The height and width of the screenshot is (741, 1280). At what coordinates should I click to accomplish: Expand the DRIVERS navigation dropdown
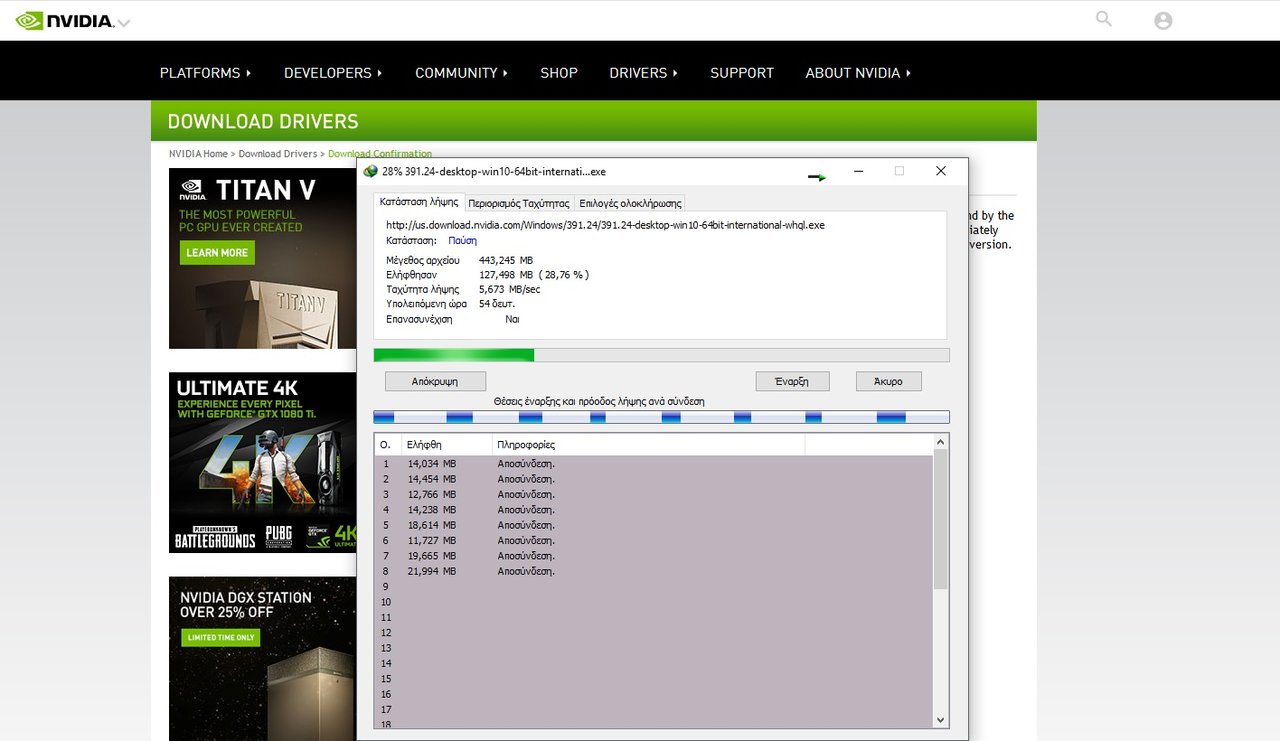pos(643,73)
